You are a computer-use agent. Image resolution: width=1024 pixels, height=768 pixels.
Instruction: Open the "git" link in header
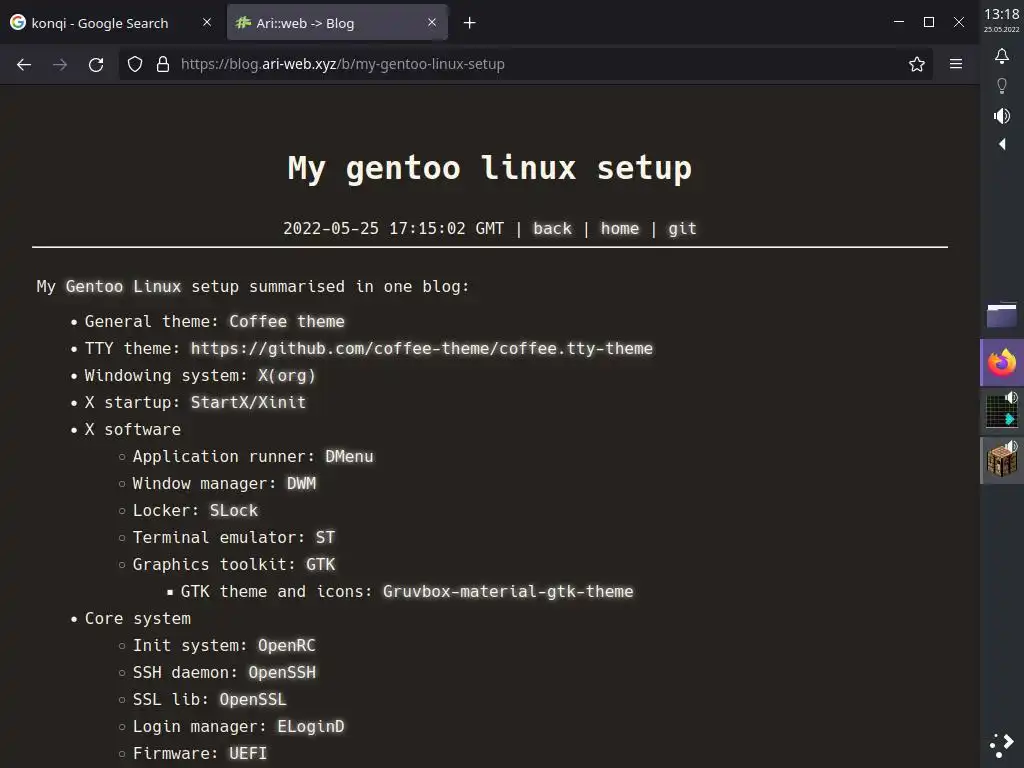[682, 228]
